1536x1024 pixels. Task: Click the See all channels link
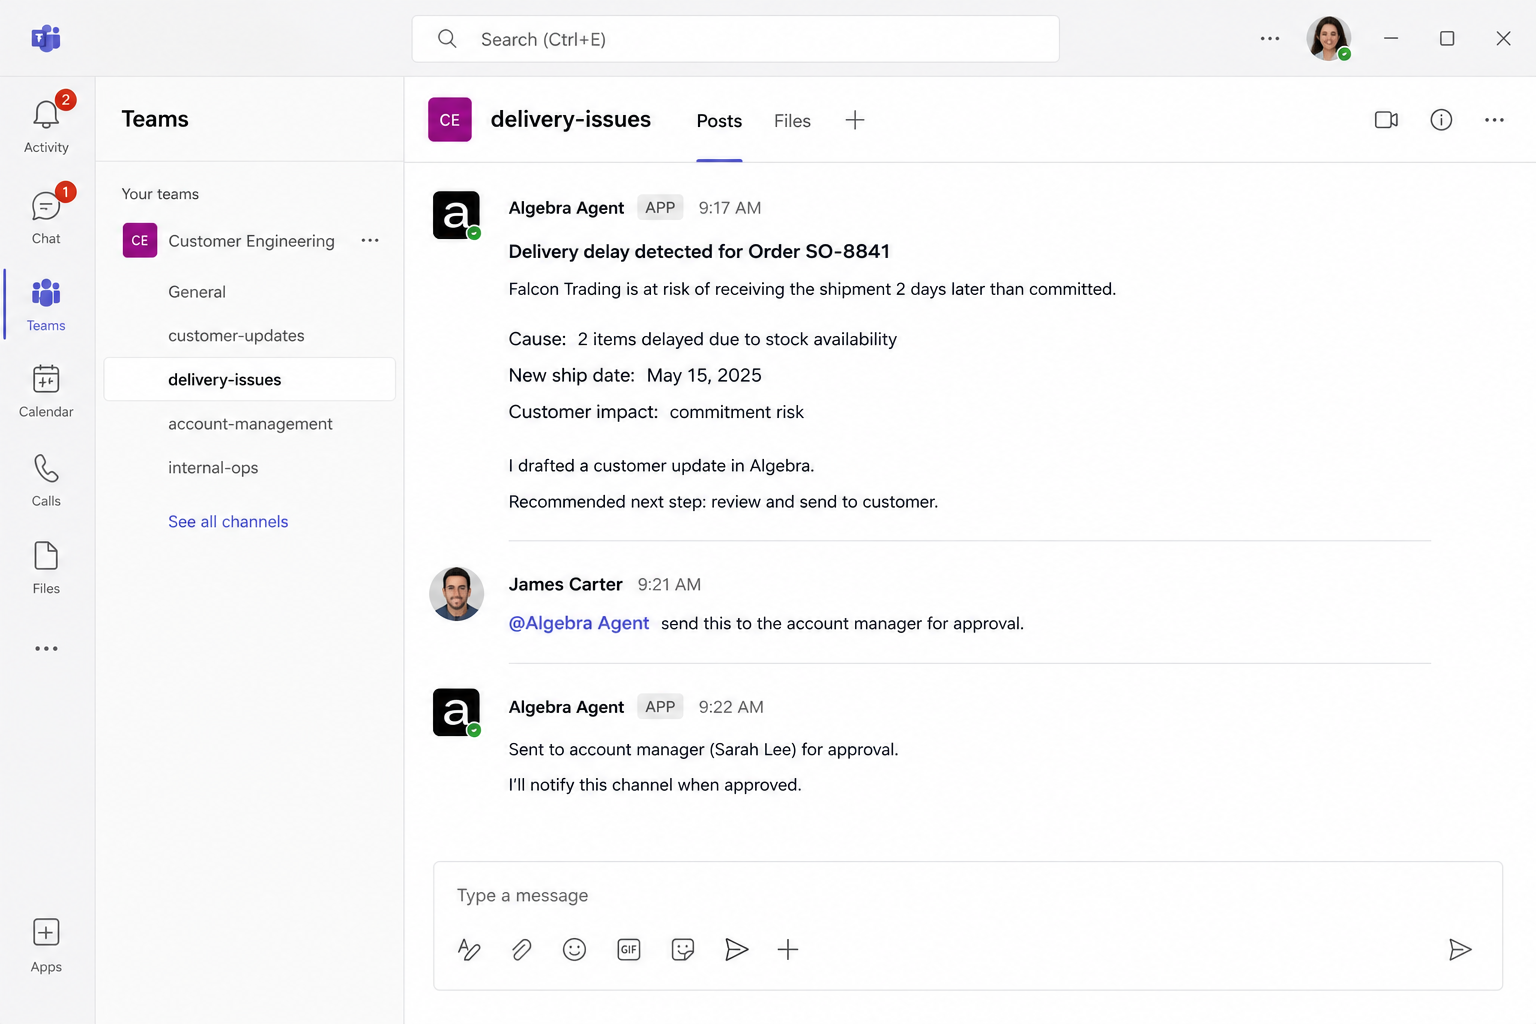(x=228, y=522)
